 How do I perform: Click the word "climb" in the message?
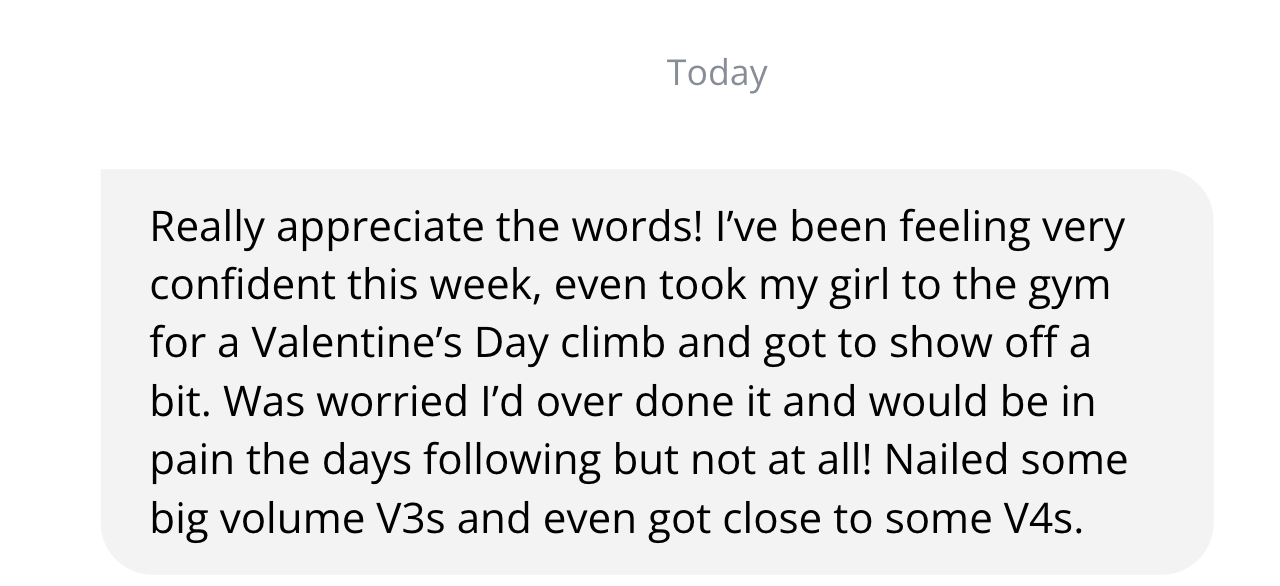[x=612, y=343]
